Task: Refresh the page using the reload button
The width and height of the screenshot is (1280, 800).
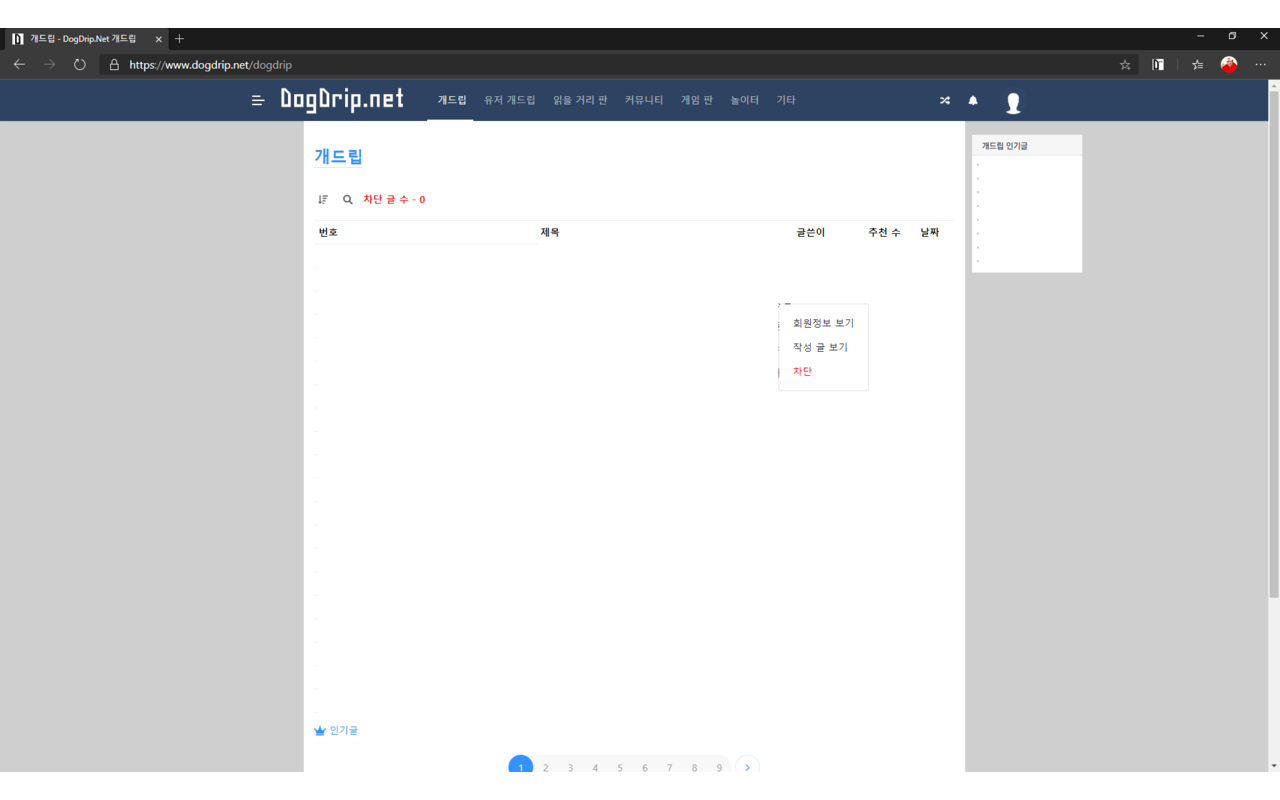Action: tap(80, 65)
